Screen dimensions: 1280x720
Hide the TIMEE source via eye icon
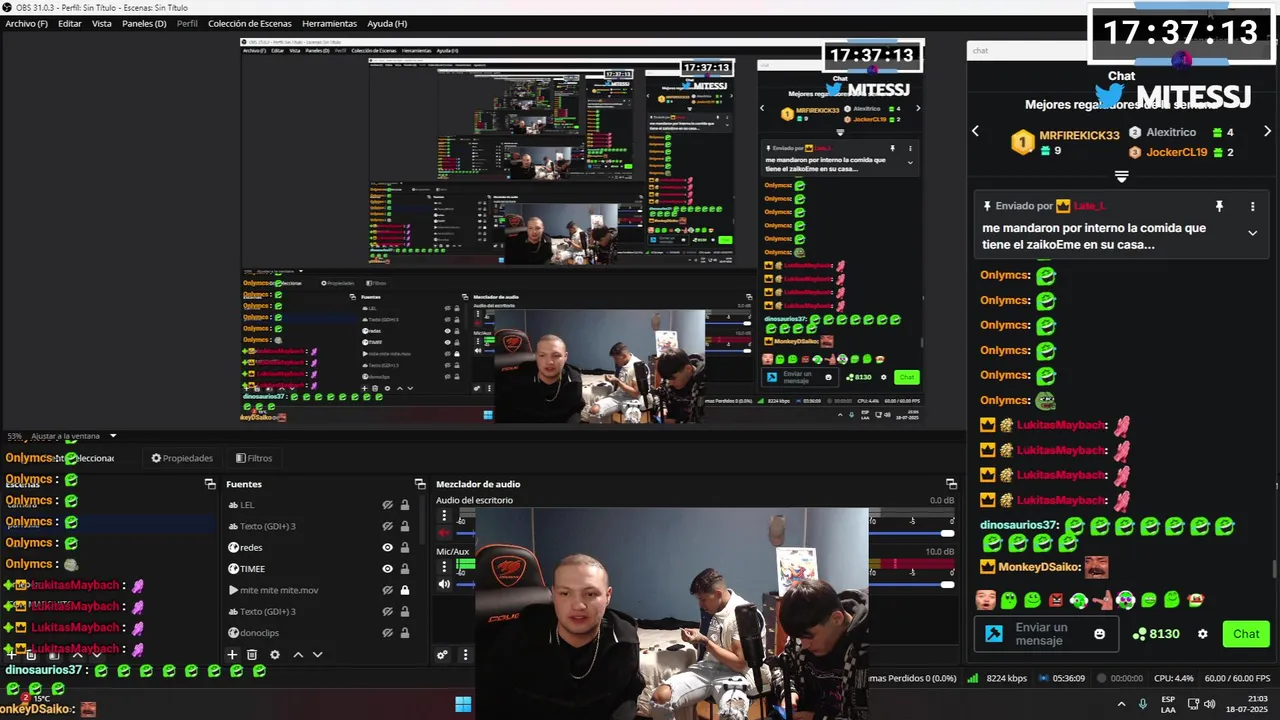click(x=387, y=569)
